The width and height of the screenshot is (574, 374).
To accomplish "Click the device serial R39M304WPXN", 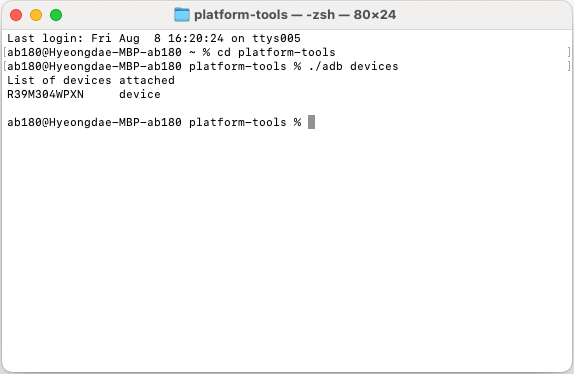I will (45, 94).
